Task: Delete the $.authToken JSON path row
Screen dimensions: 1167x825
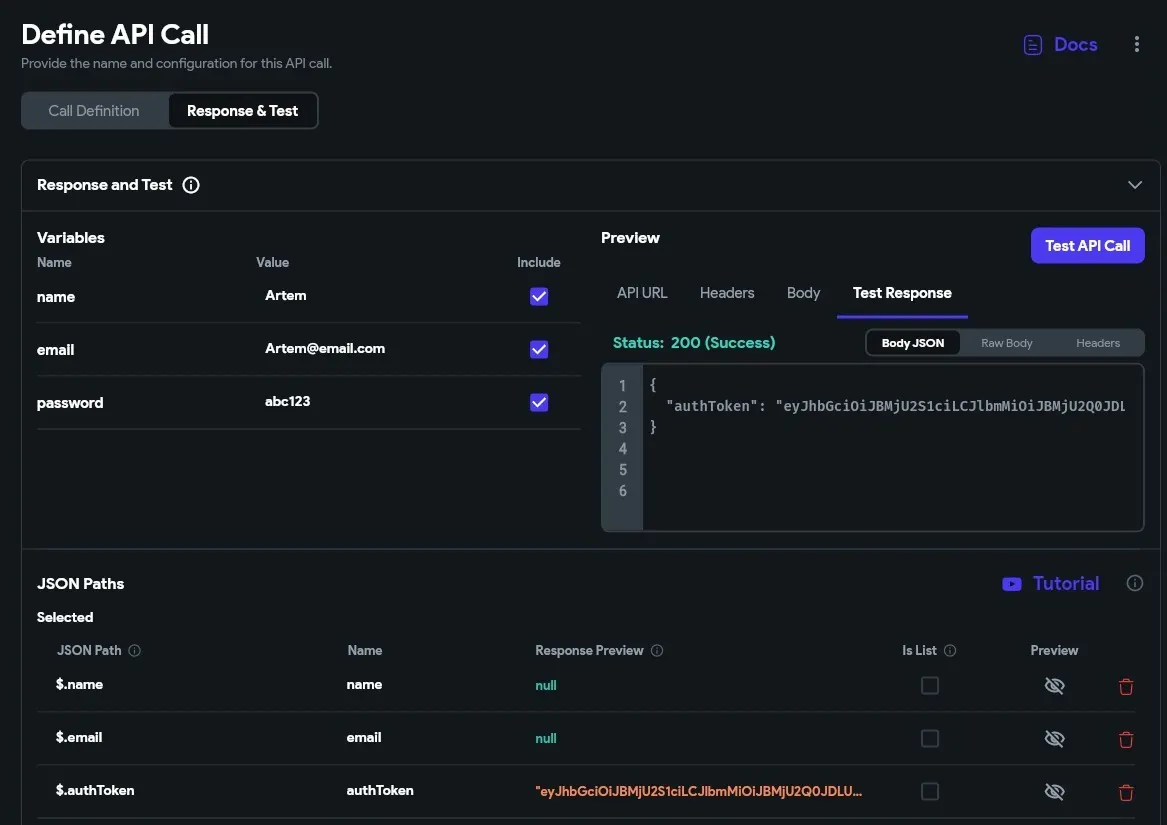Action: [1126, 792]
